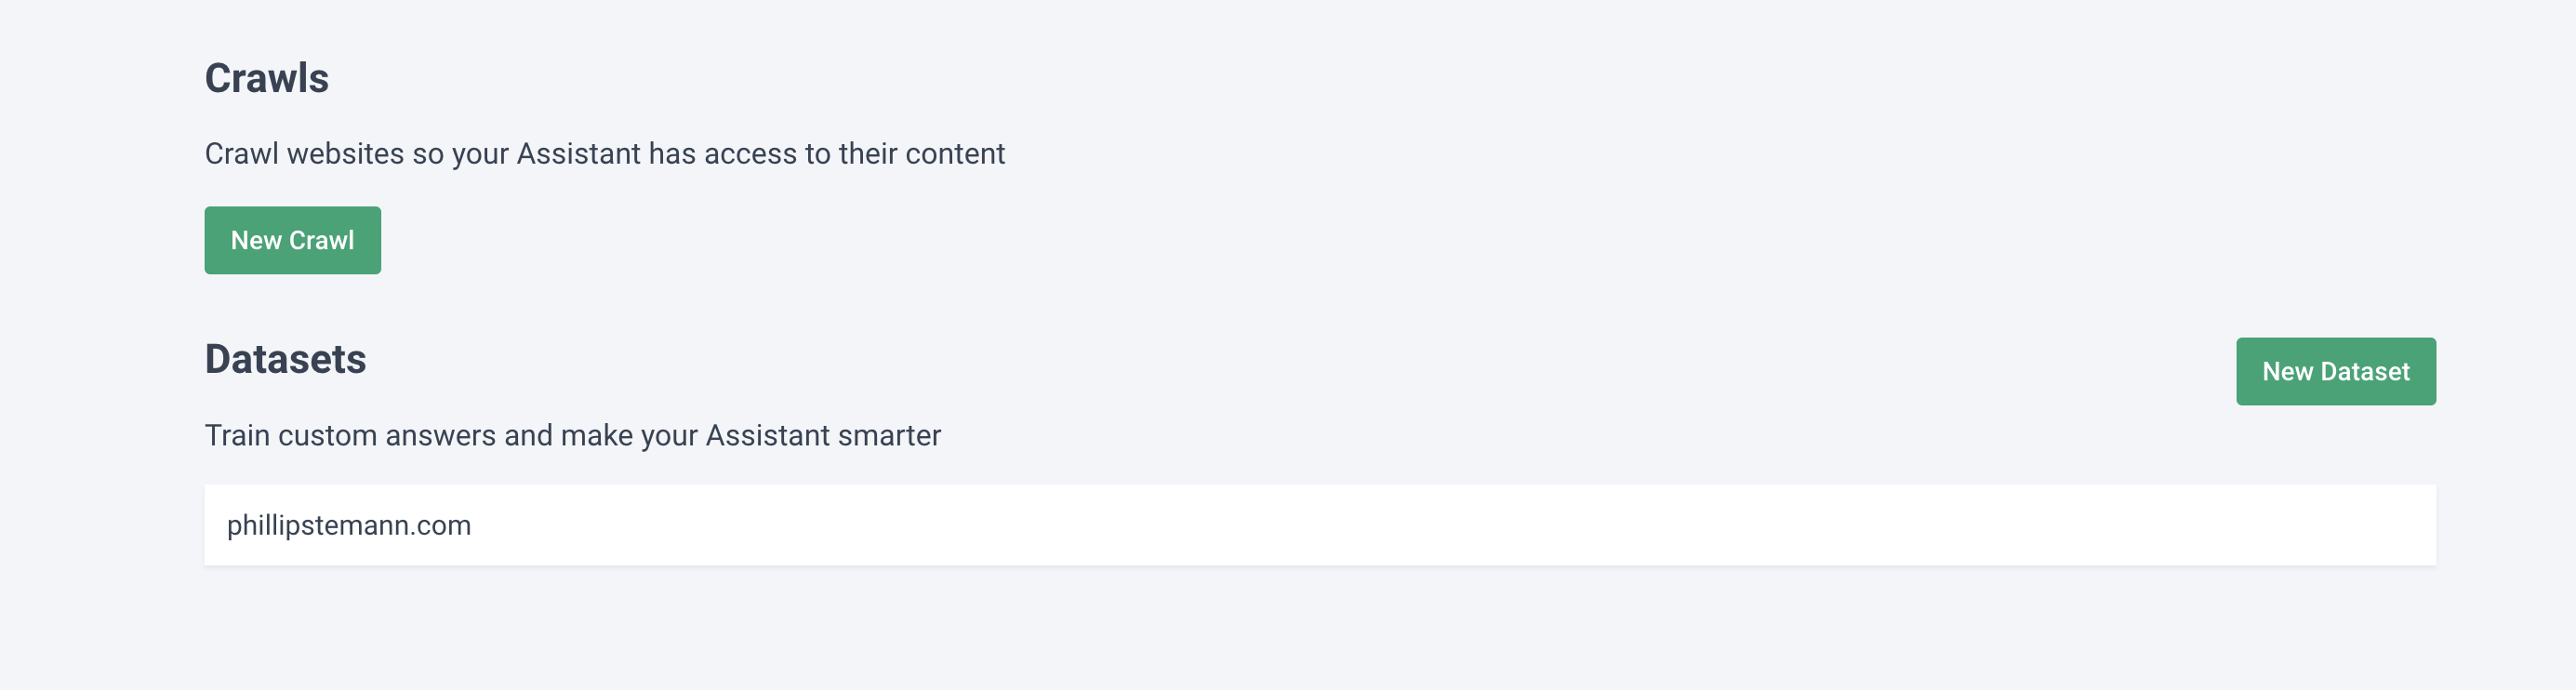Start a new website crawl
The height and width of the screenshot is (690, 2576).
point(292,240)
